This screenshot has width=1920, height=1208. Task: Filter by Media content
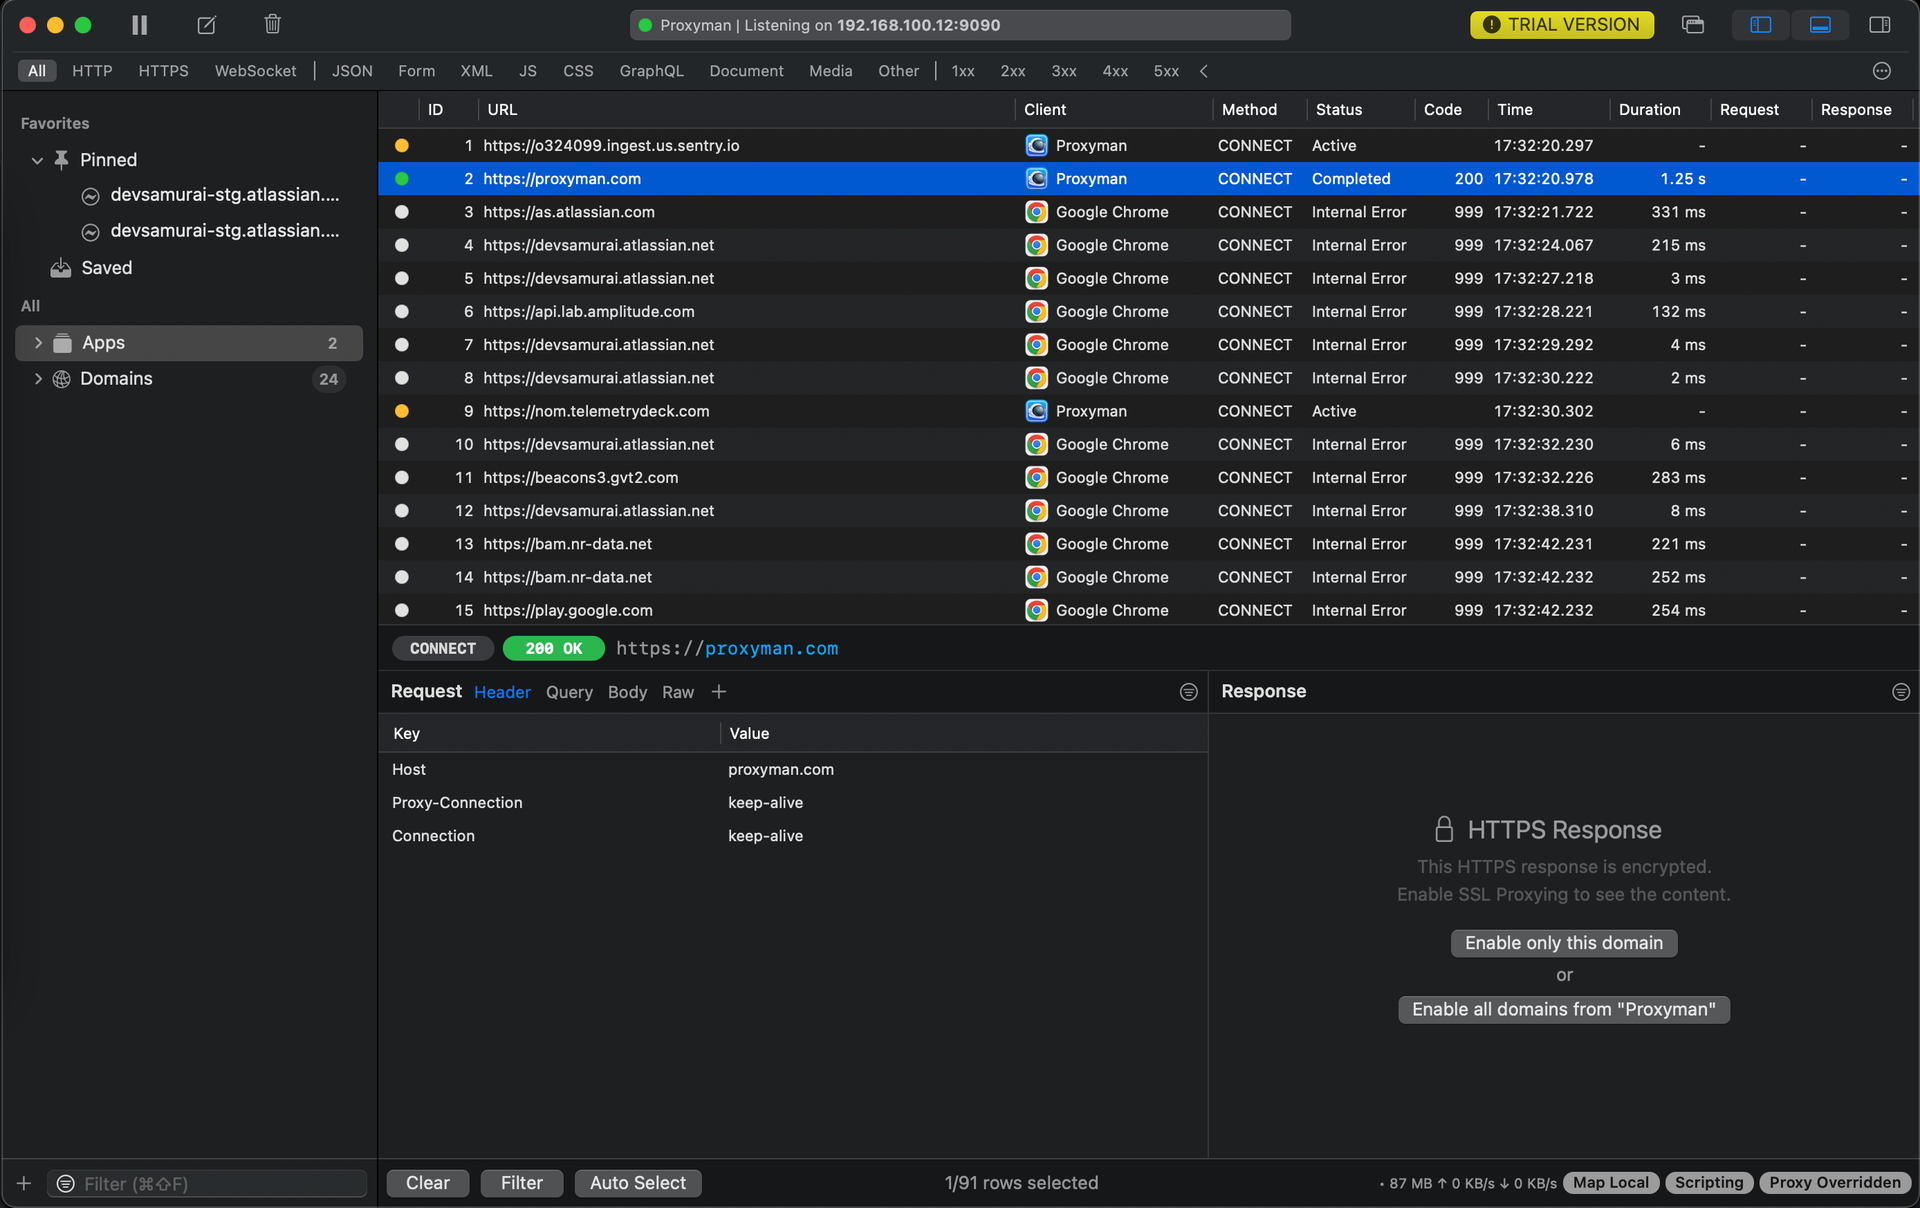coord(830,71)
